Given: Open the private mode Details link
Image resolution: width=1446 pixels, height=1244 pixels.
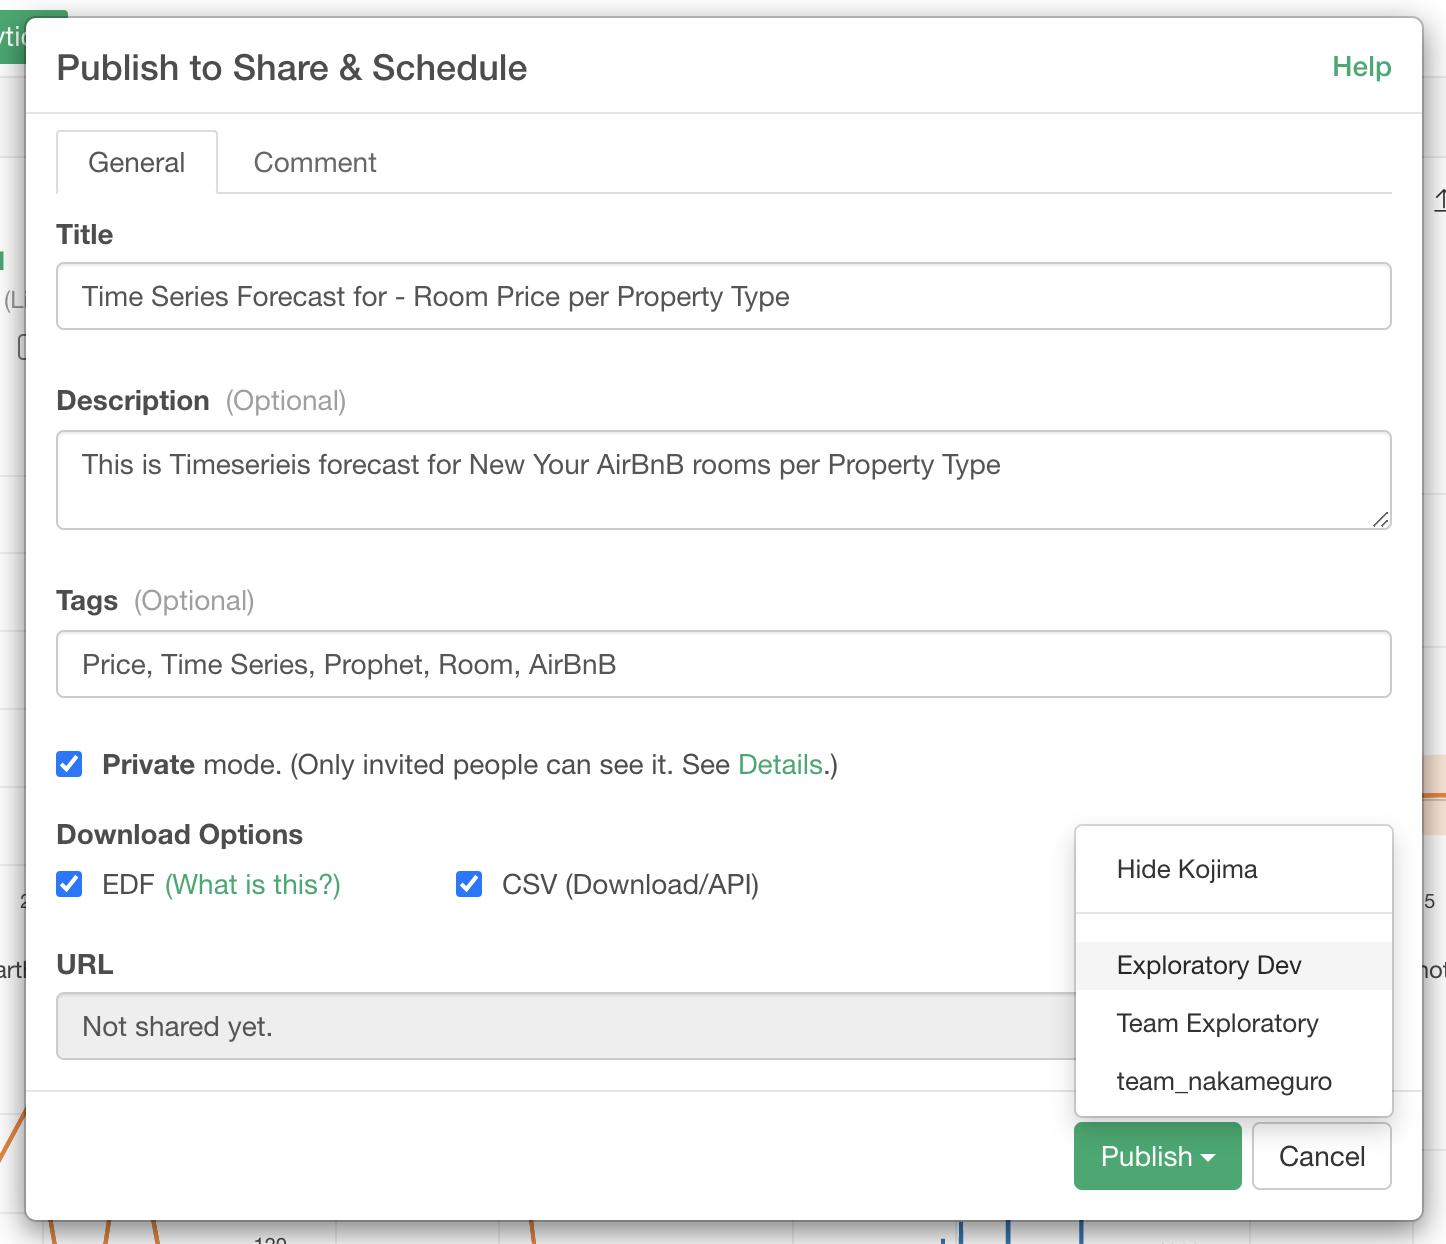Looking at the screenshot, I should (780, 764).
